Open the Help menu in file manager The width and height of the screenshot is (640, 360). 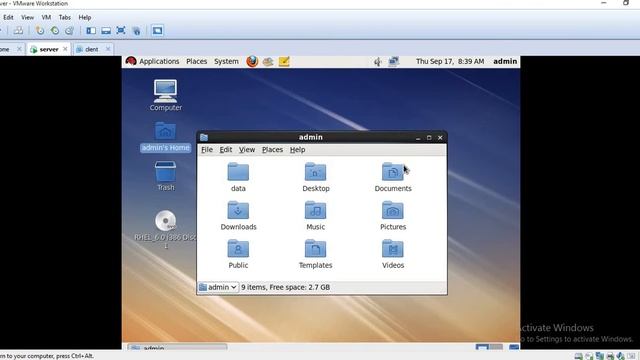pos(298,150)
